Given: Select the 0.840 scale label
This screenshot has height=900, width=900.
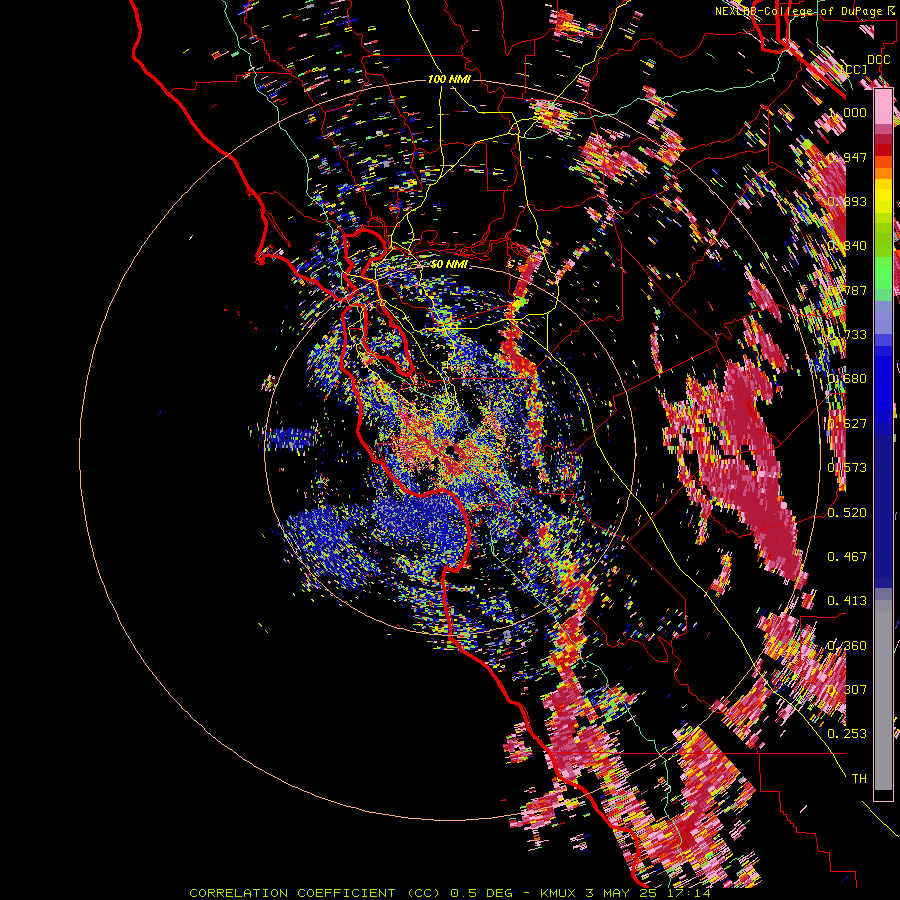Looking at the screenshot, I should point(848,246).
